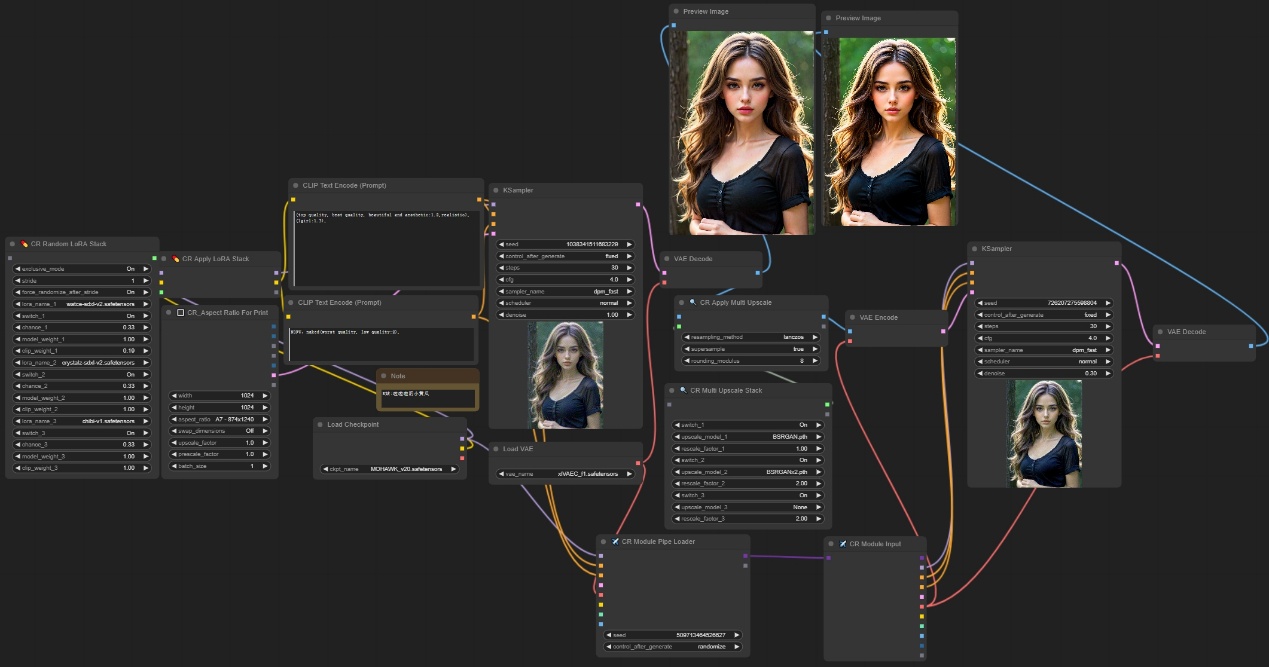Open the vae_name dropdown in Load VAE

pyautogui.click(x=565, y=474)
